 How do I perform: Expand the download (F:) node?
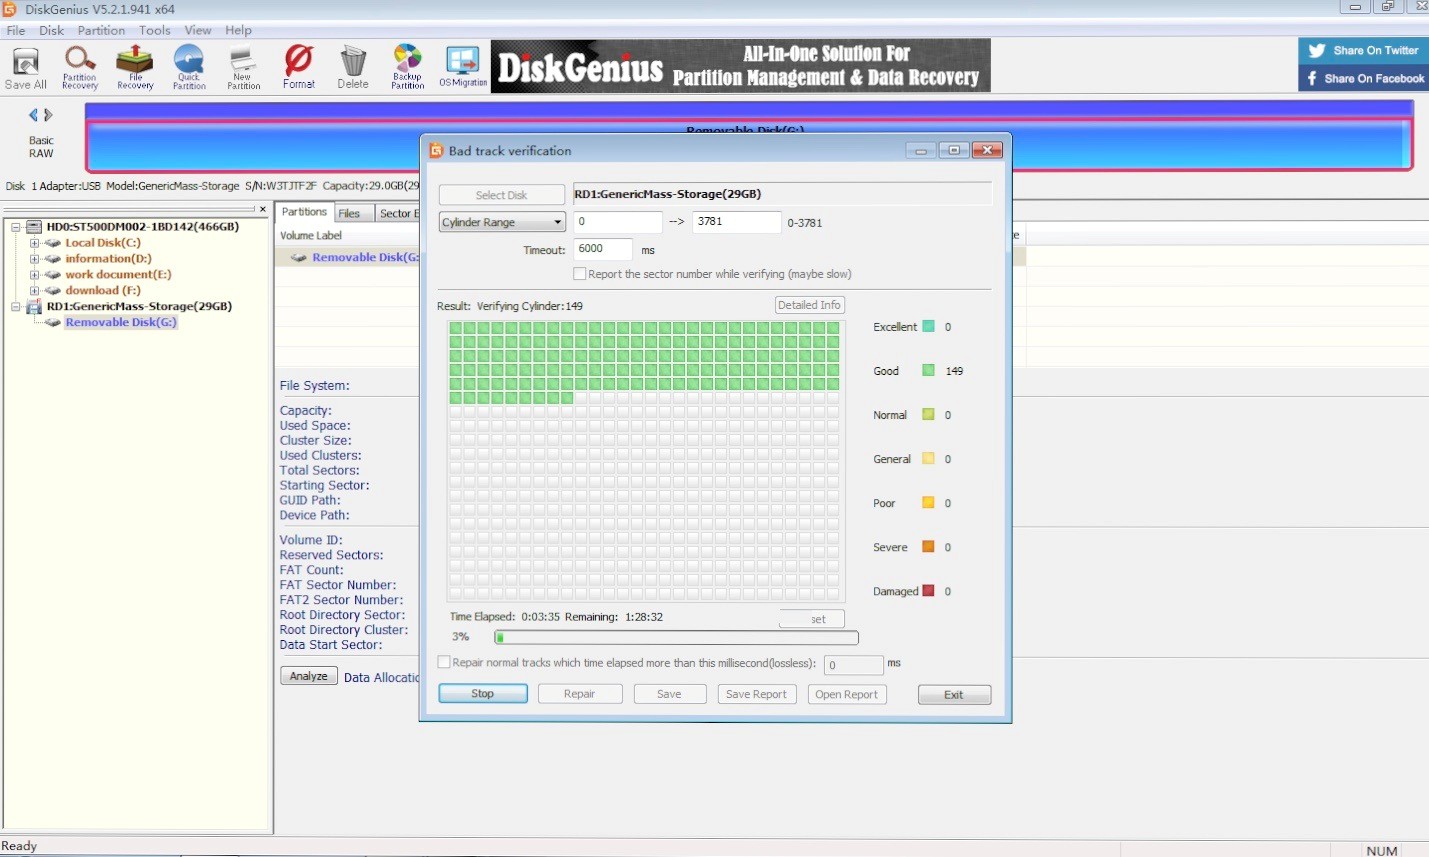34,291
